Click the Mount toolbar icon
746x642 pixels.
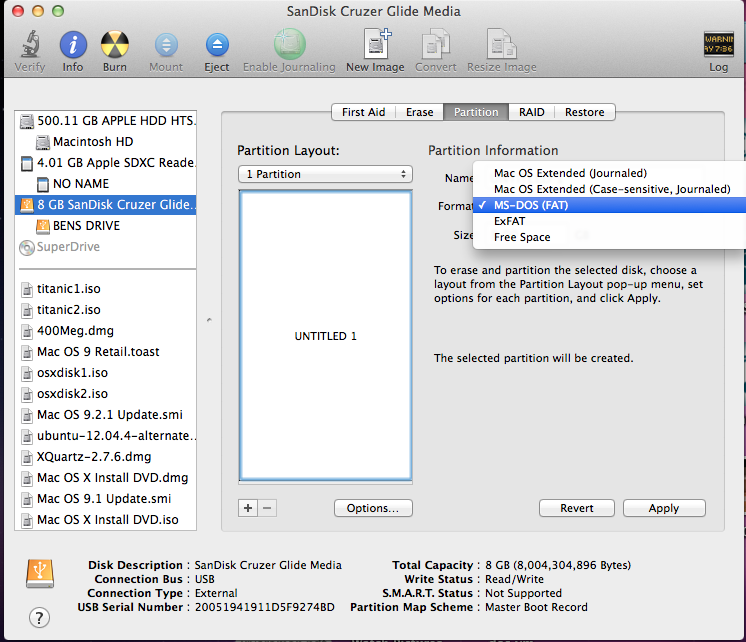coord(166,46)
